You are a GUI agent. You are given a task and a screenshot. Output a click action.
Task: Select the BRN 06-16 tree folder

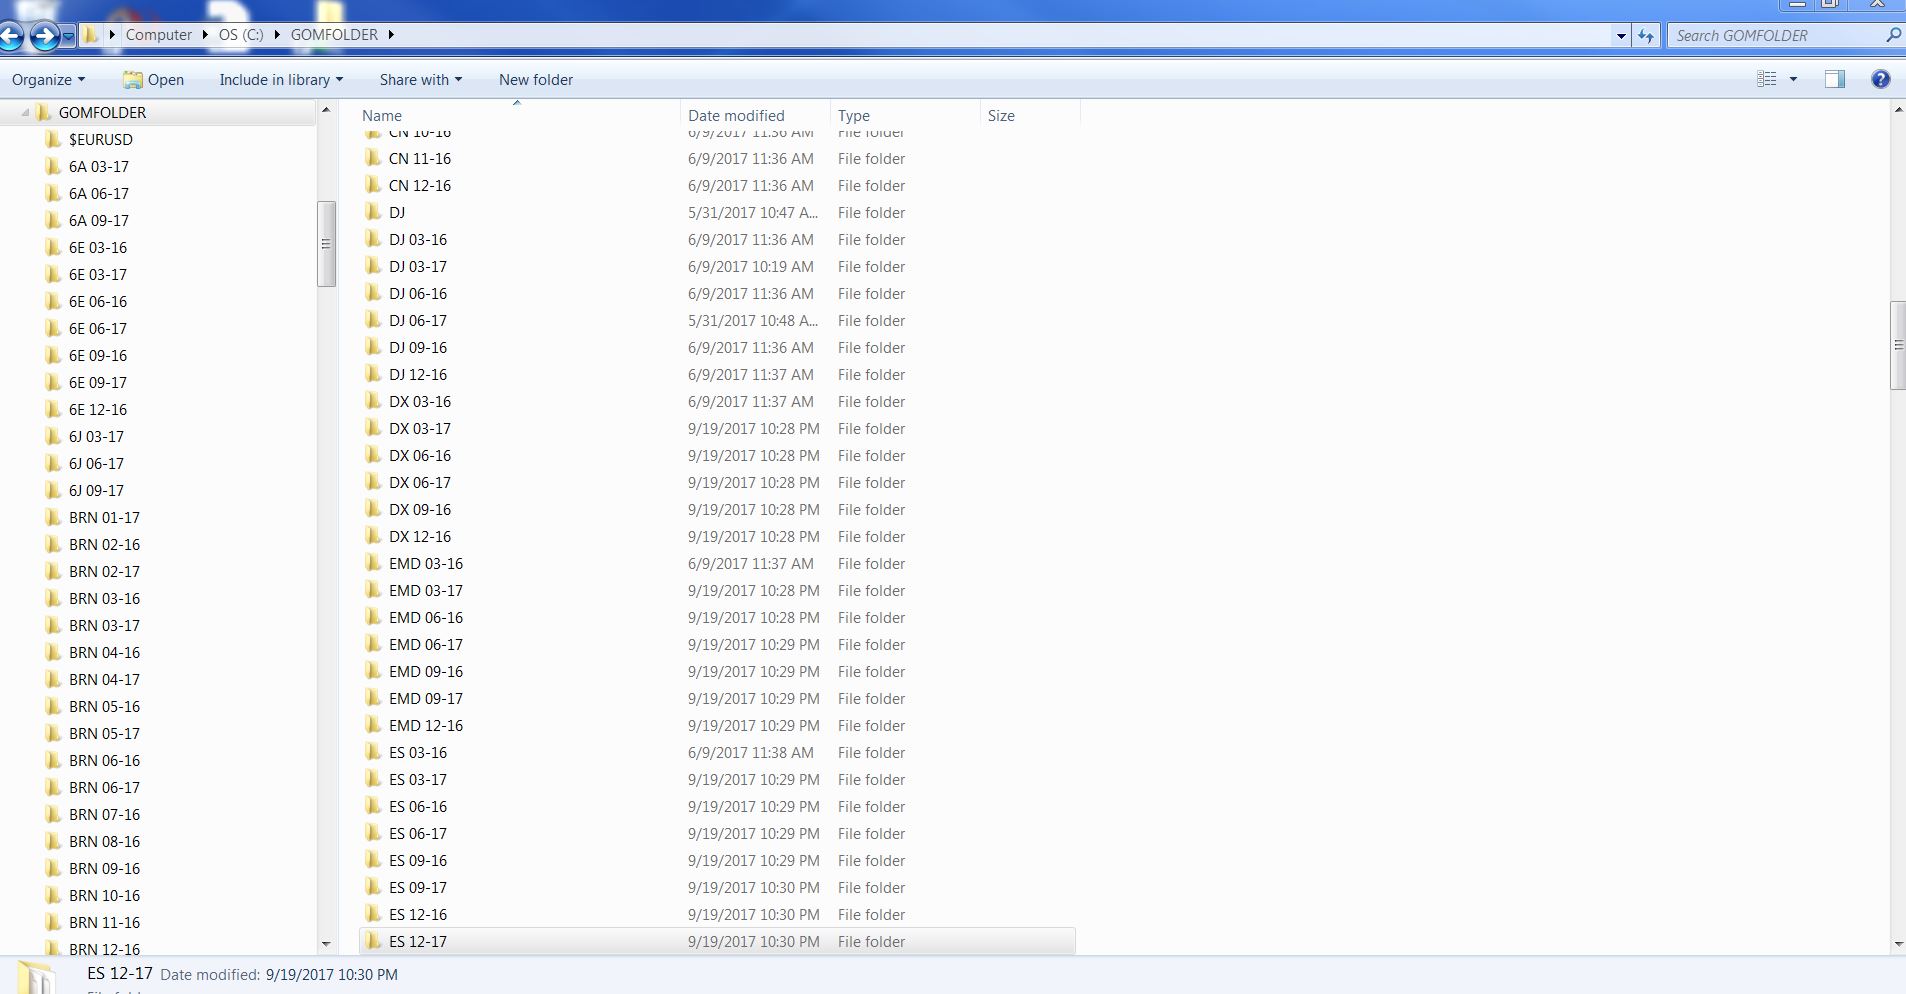pos(104,761)
